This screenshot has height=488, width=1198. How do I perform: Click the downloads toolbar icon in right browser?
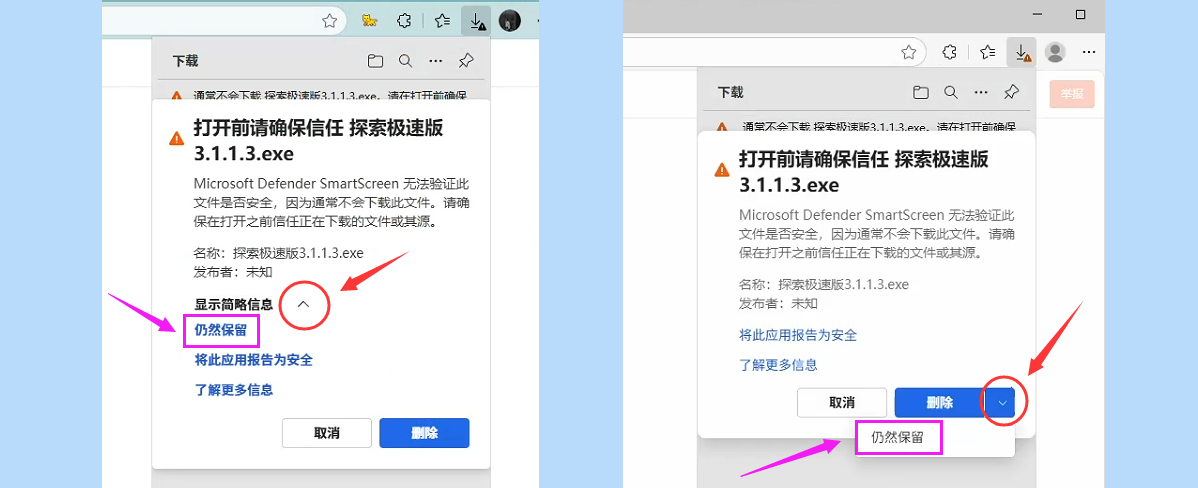(1021, 51)
